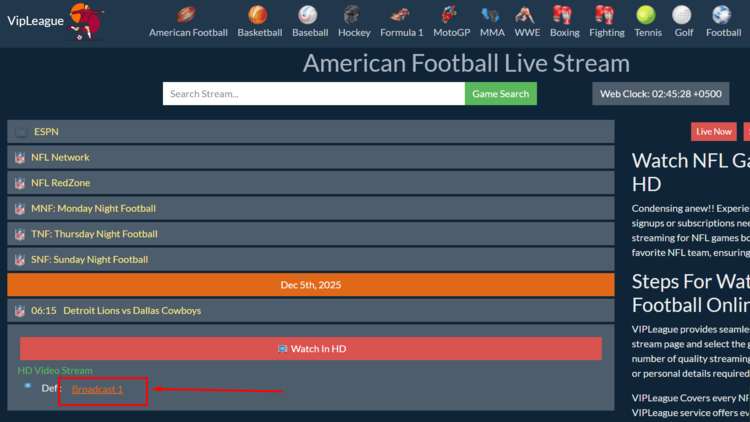
Task: Click the Live Now button
Action: coord(714,132)
